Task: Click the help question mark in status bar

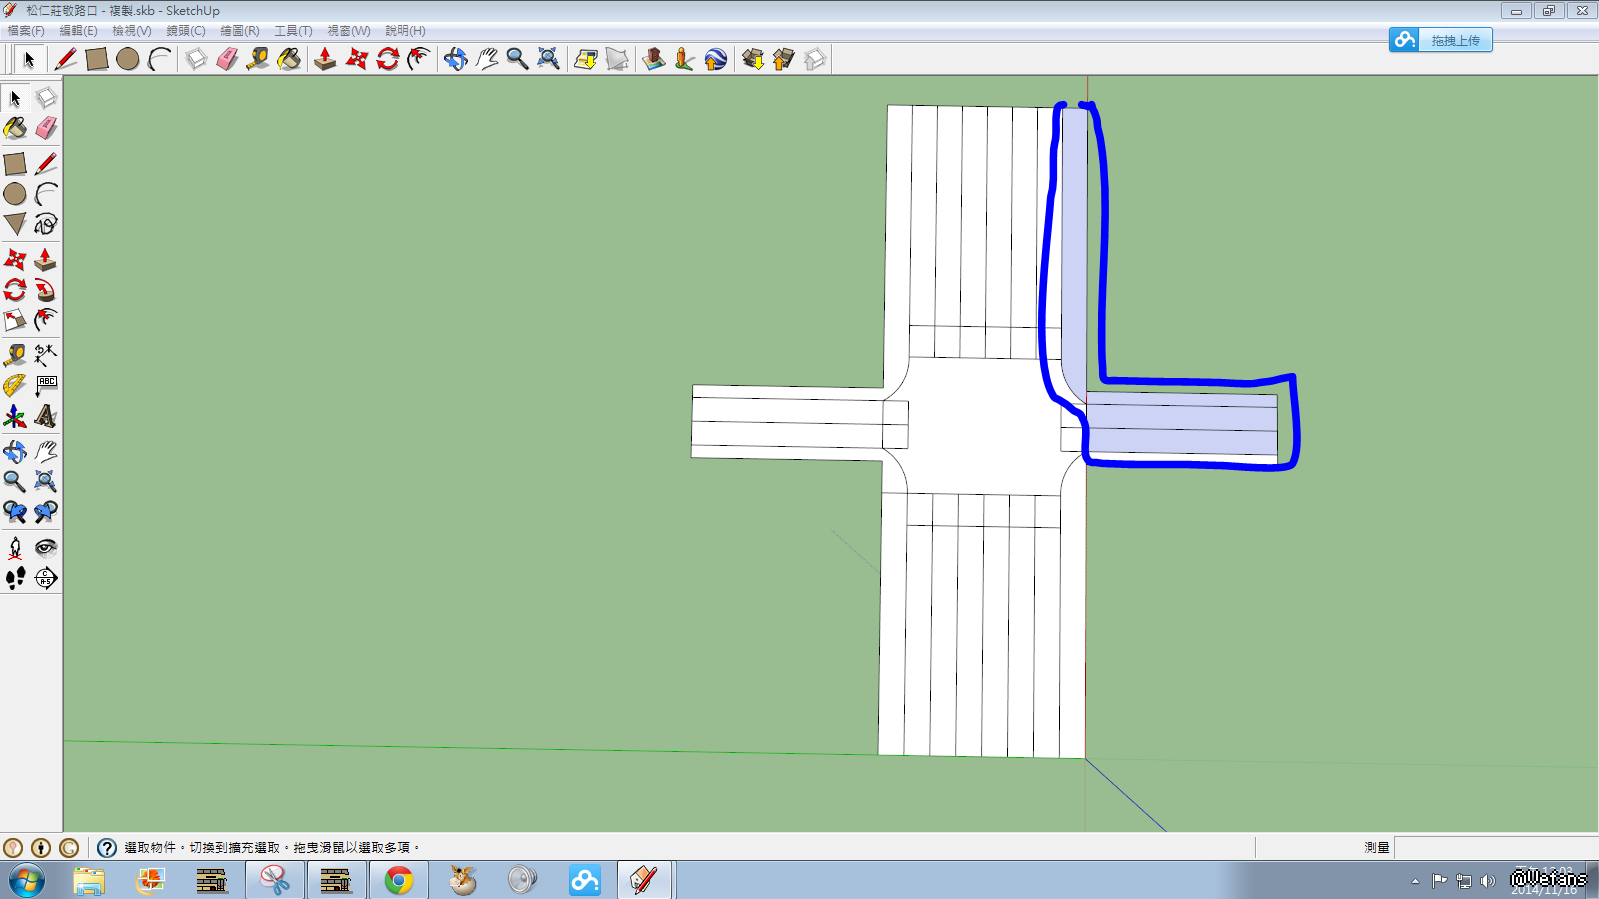Action: tap(107, 848)
